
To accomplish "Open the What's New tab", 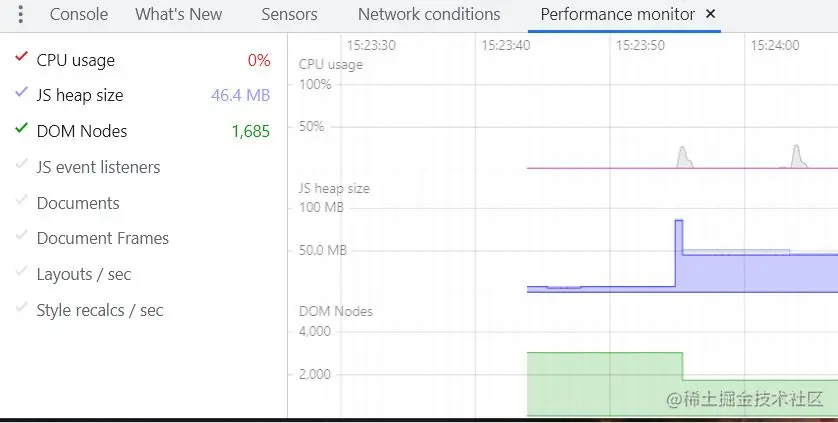I will [x=179, y=15].
